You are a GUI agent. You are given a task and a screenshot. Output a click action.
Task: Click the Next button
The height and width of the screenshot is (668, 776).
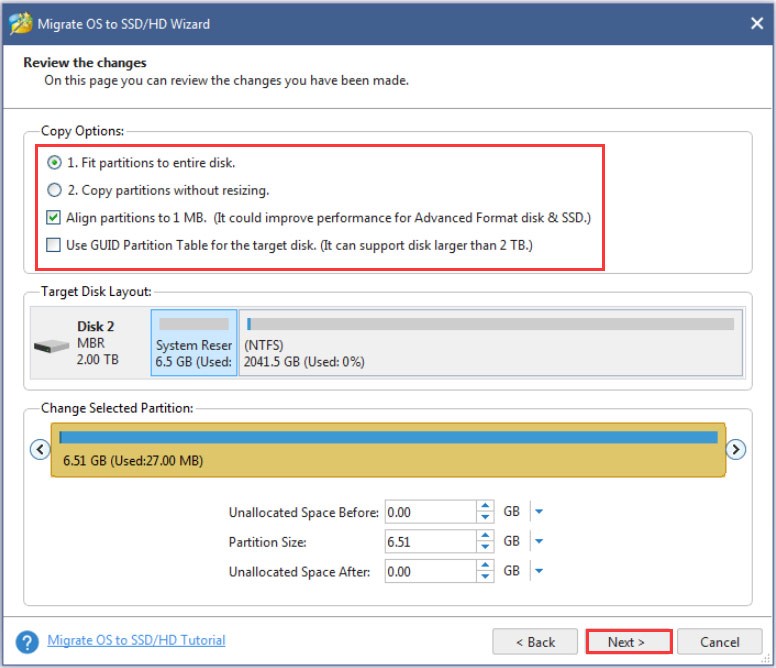[x=629, y=642]
